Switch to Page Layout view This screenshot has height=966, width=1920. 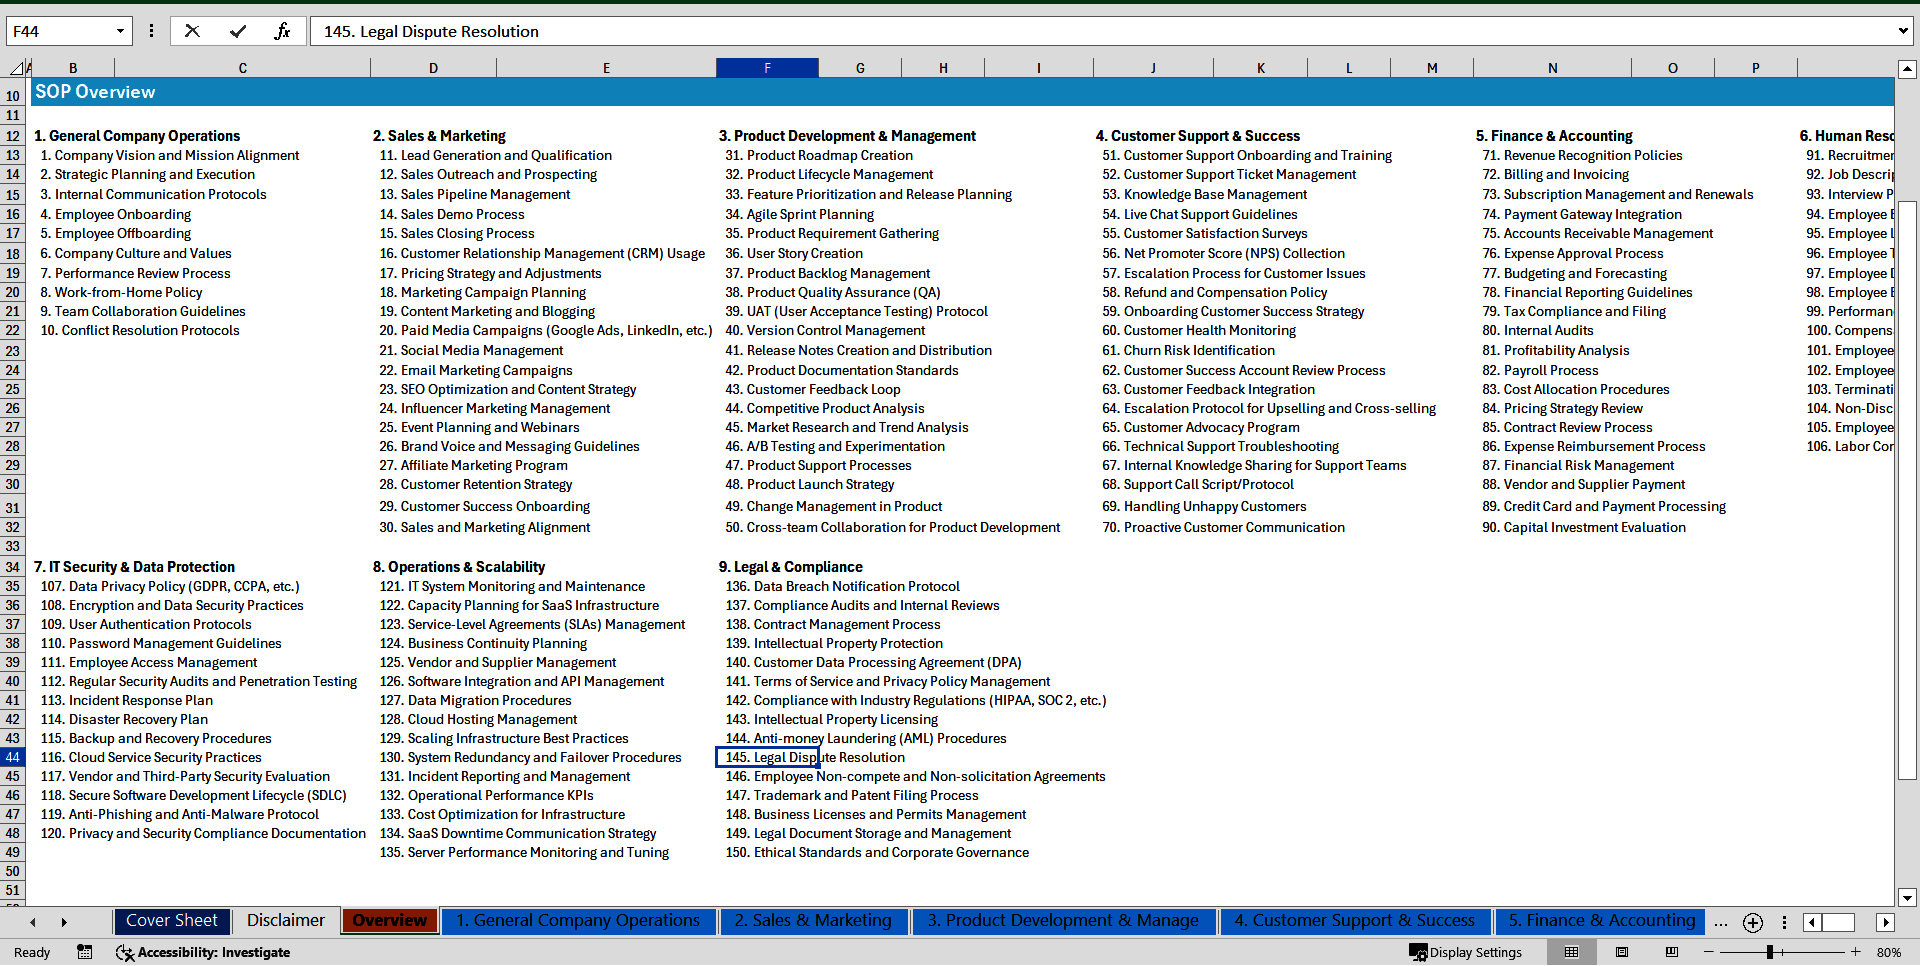(1622, 952)
